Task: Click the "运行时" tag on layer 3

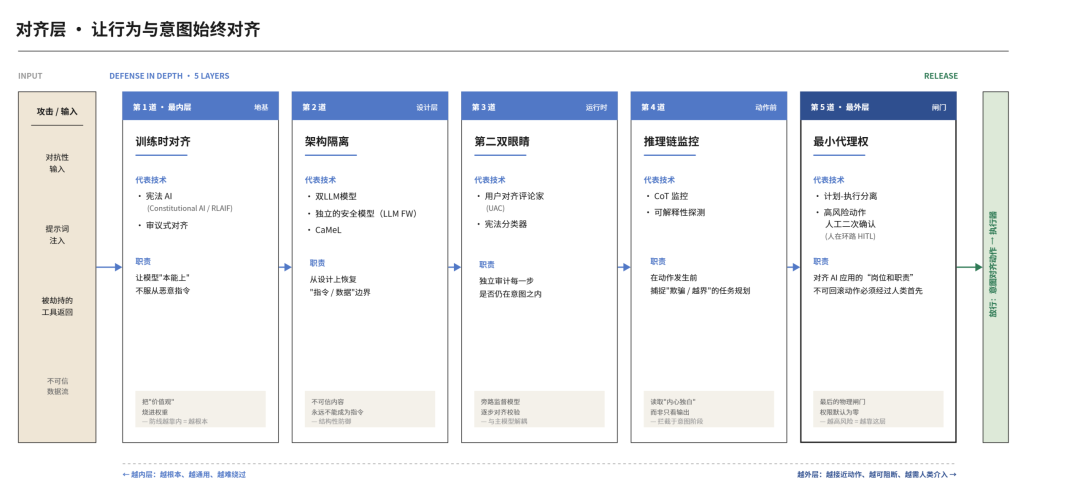Action: click(x=596, y=107)
